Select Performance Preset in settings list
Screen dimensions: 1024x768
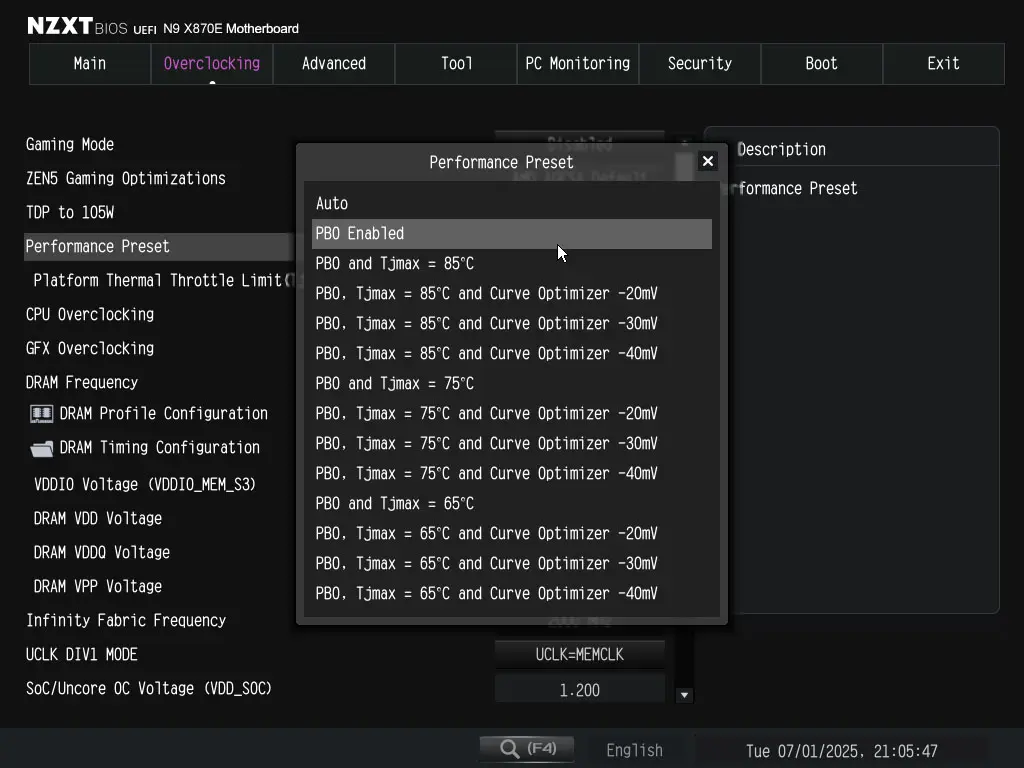click(159, 247)
